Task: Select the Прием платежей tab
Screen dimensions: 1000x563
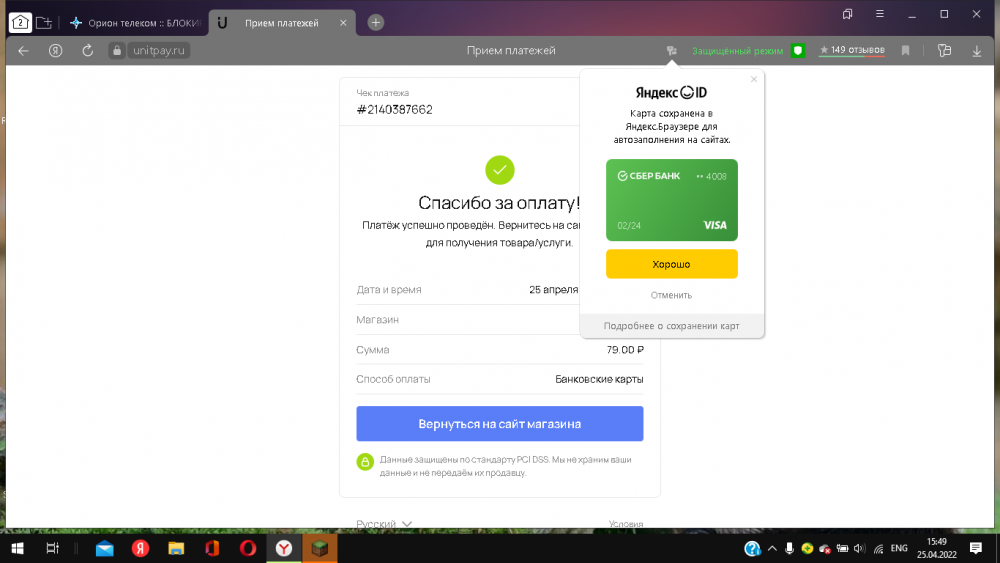Action: 281,23
